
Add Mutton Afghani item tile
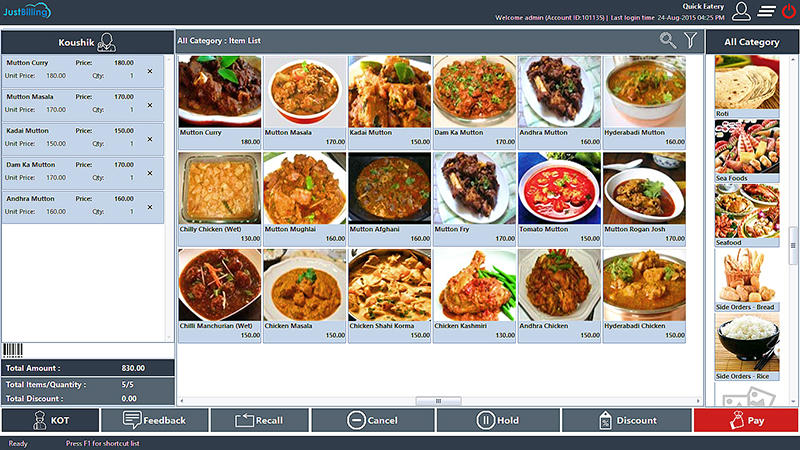tap(390, 199)
